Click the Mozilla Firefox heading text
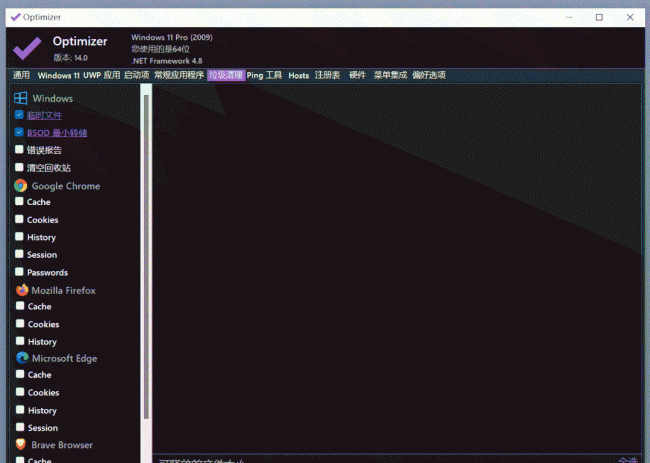The image size is (650, 463). (x=63, y=290)
